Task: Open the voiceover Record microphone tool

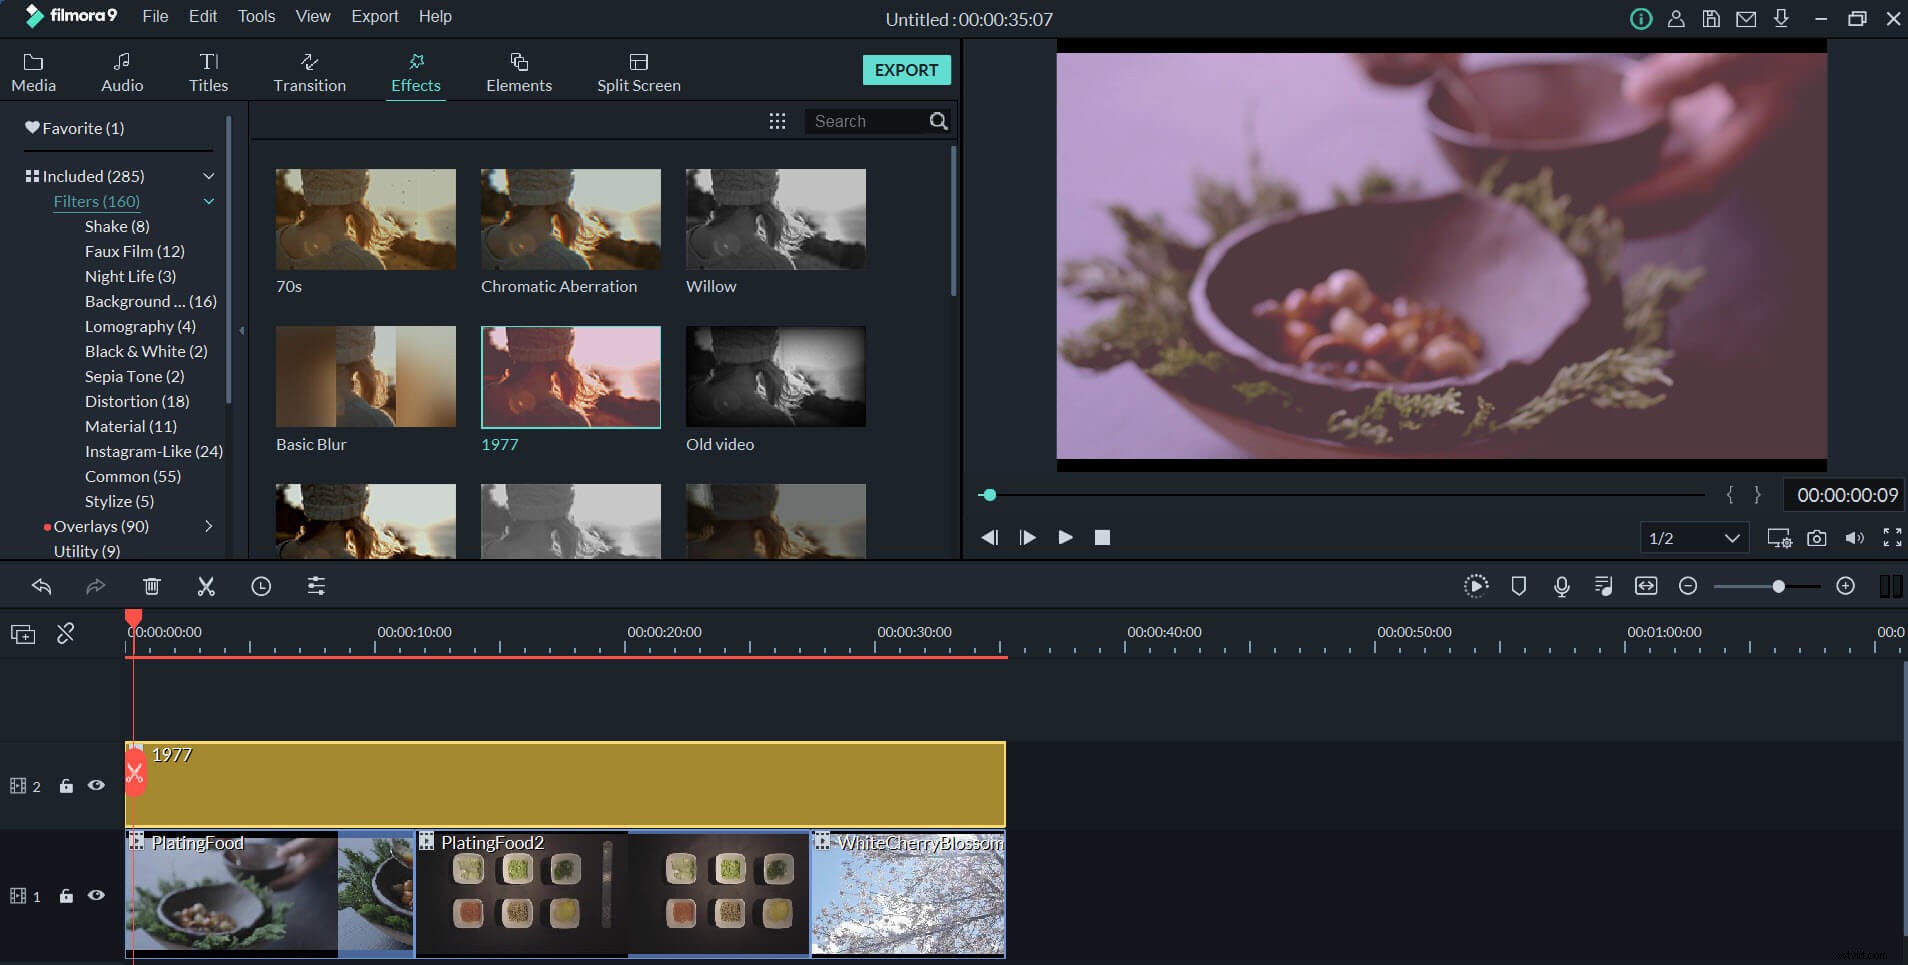Action: pos(1561,586)
